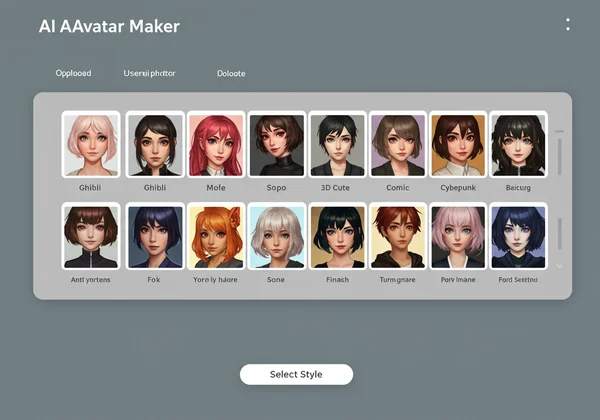Choose the Turm gnare avatar
The image size is (600, 420).
[x=398, y=236]
